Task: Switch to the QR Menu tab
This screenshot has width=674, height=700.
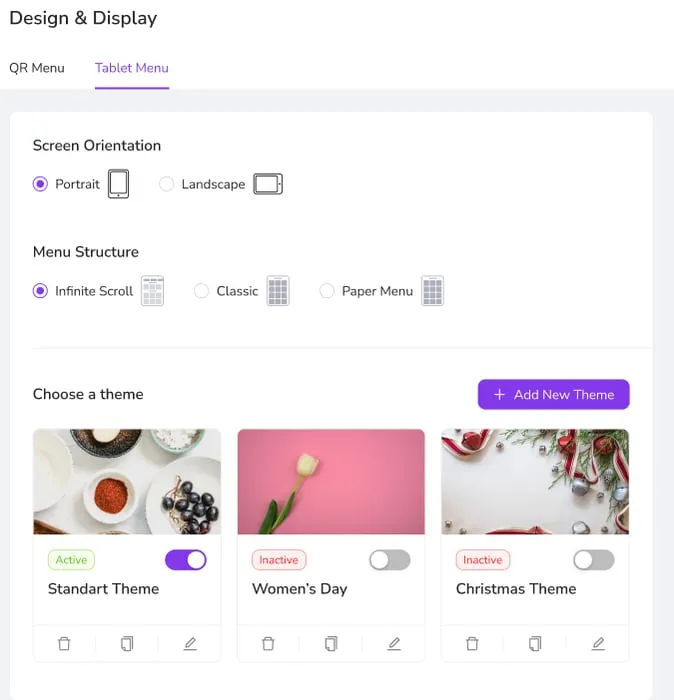Action: point(37,68)
